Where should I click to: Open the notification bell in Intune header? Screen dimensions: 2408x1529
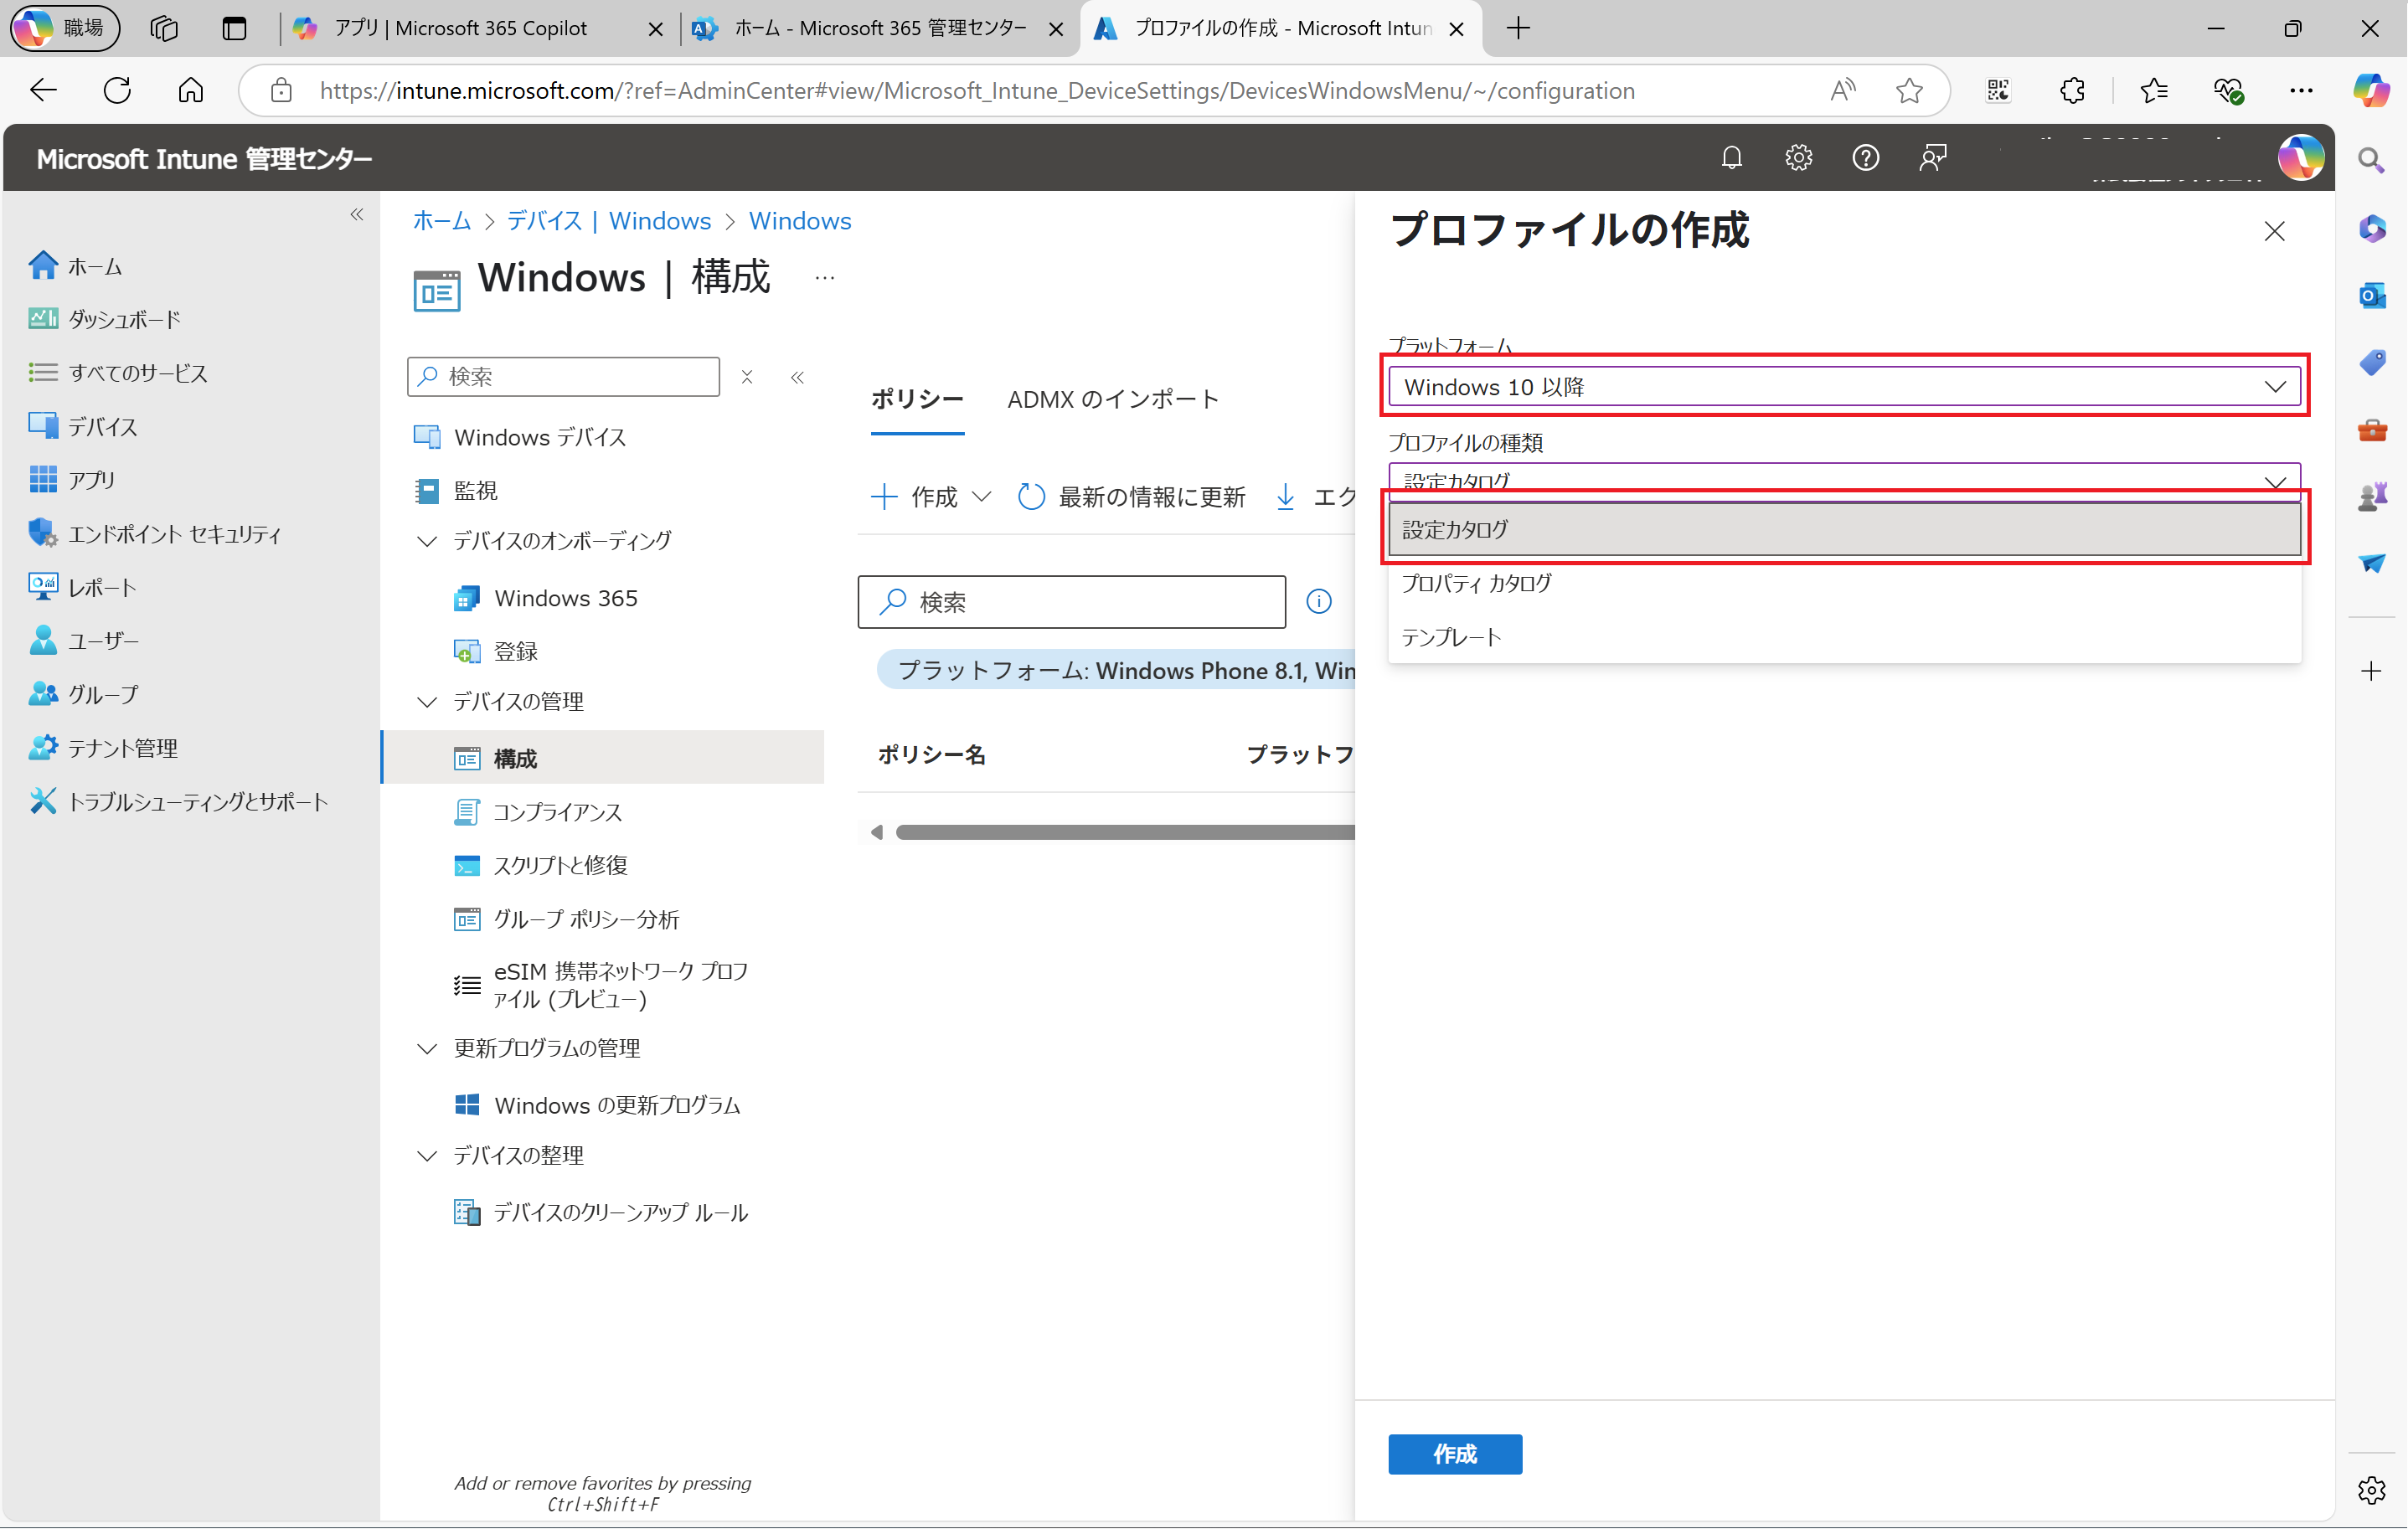point(1731,157)
